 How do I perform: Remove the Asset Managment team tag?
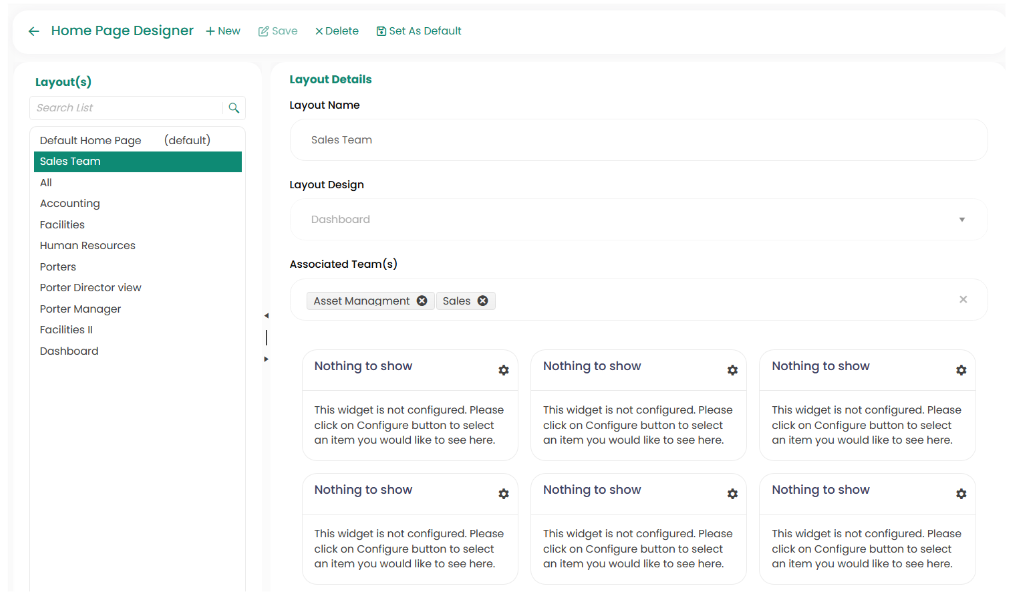[x=422, y=301]
